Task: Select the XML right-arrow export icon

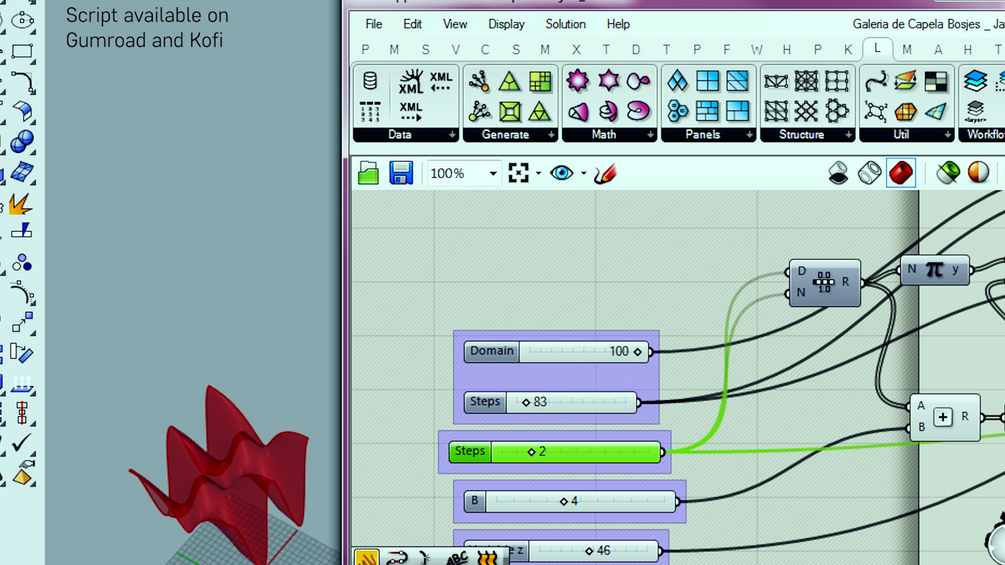Action: pyautogui.click(x=411, y=111)
